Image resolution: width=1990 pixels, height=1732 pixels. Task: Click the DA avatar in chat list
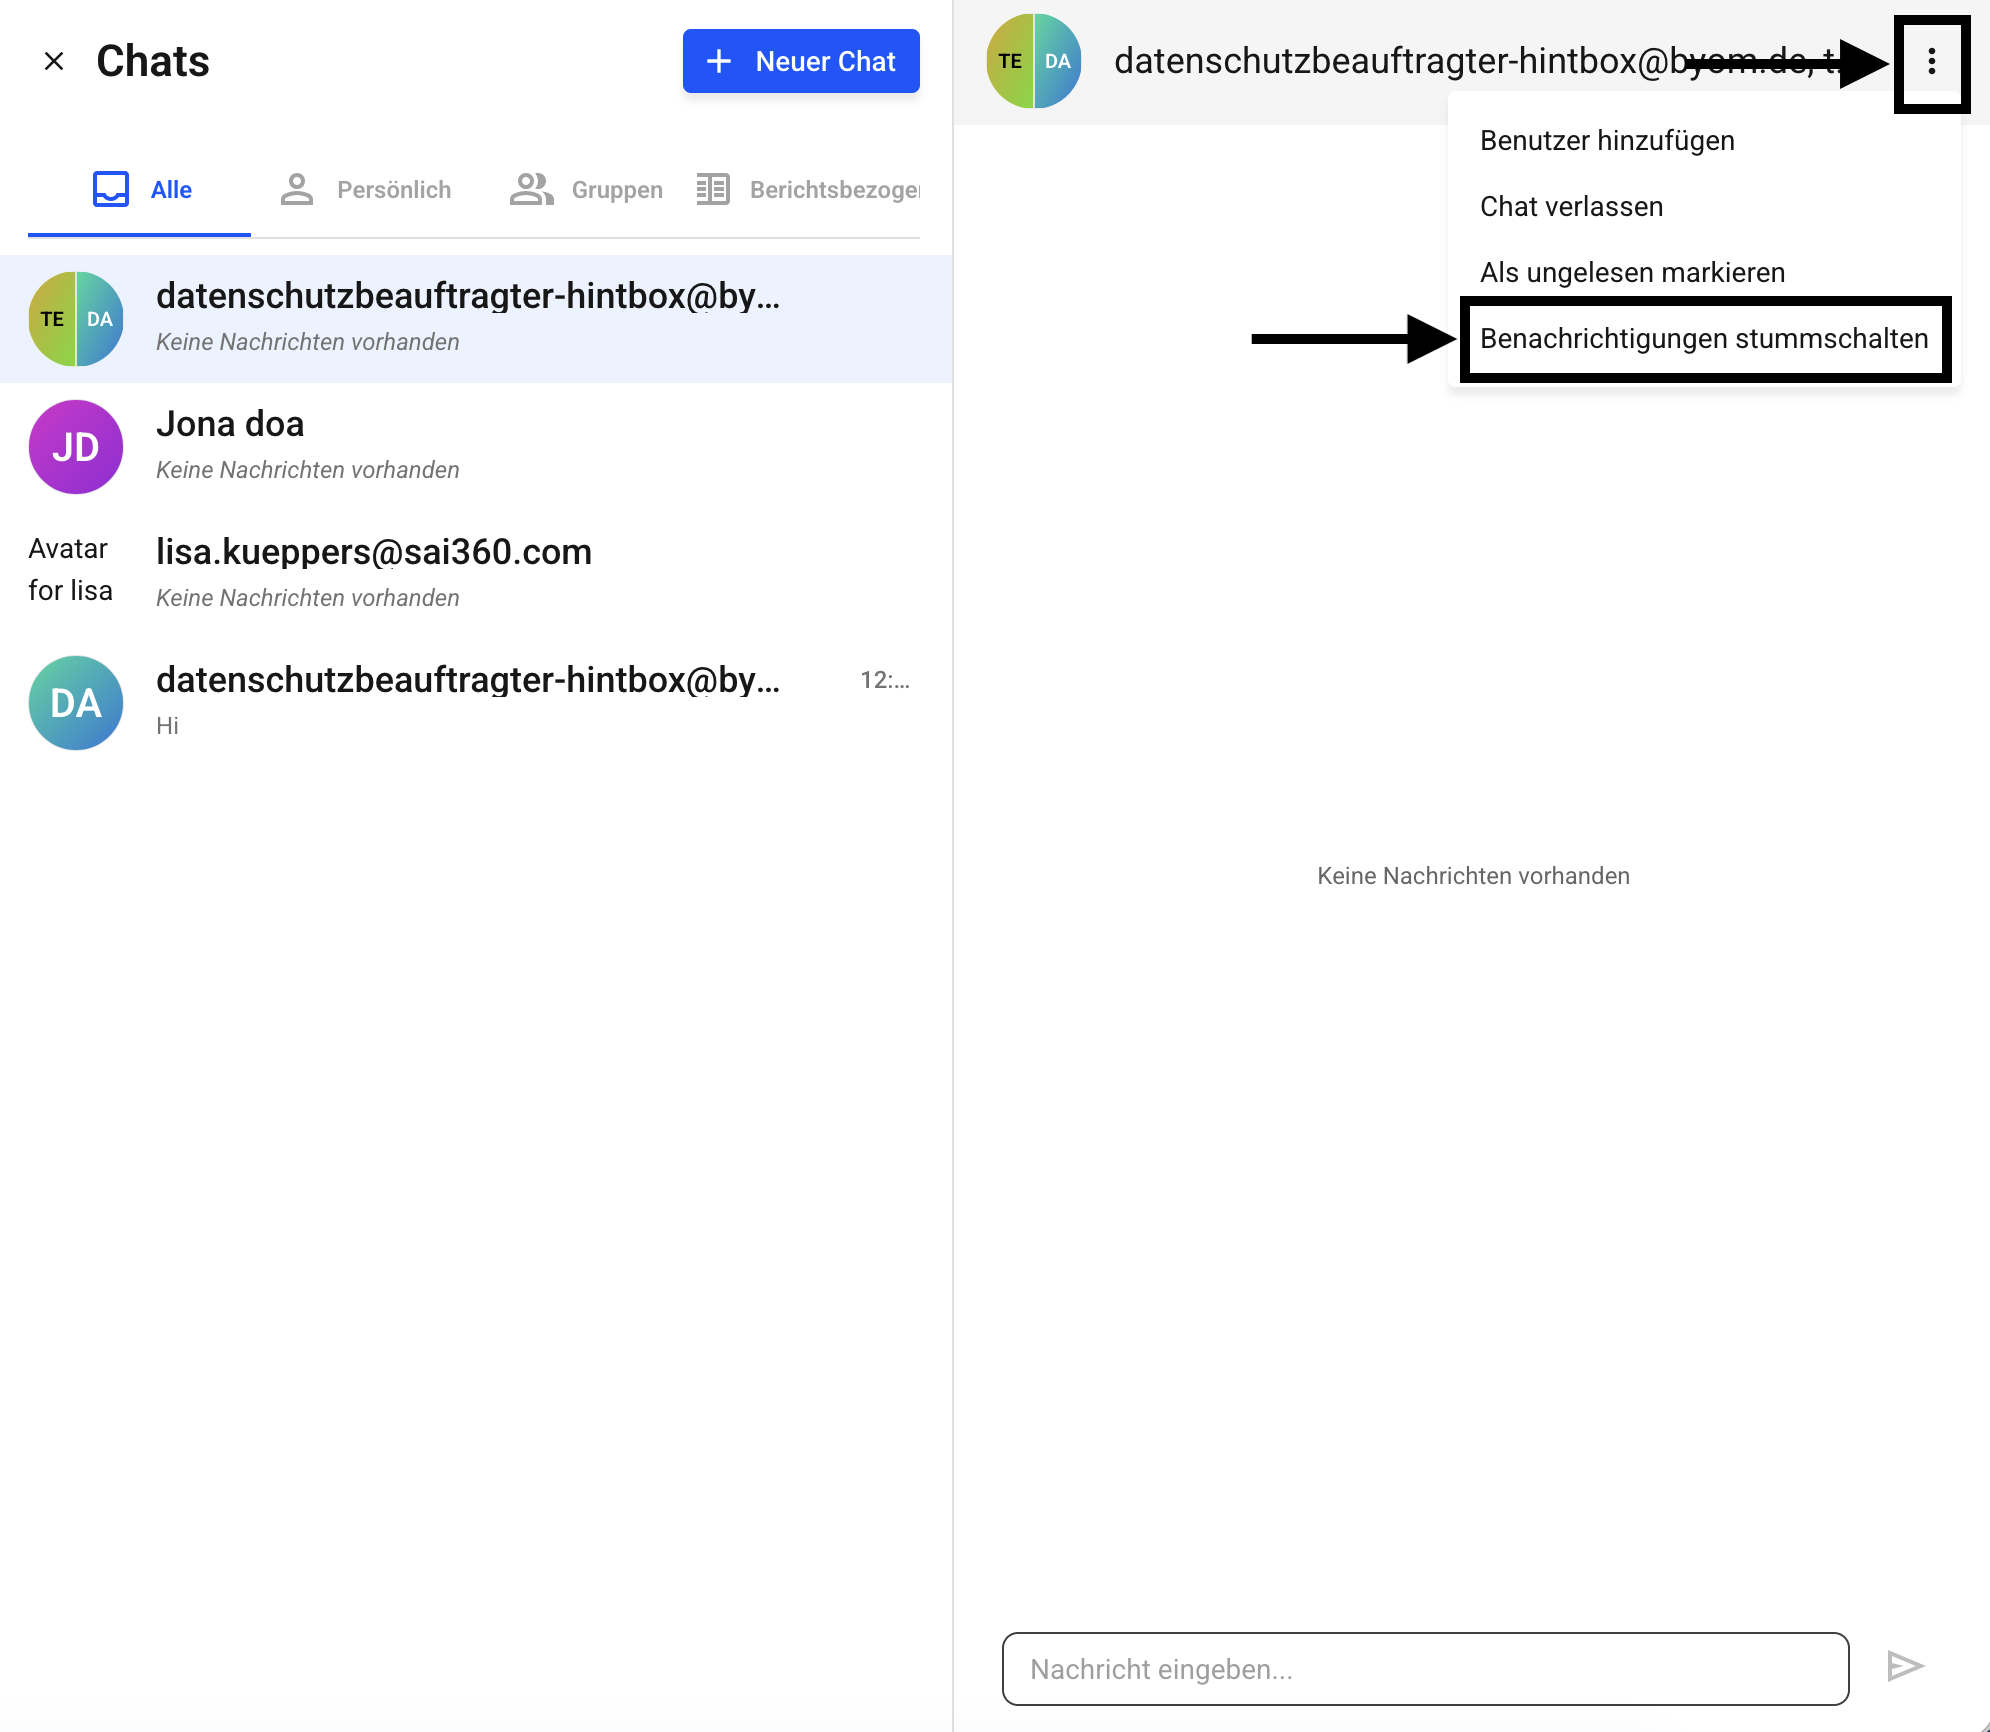(x=76, y=703)
